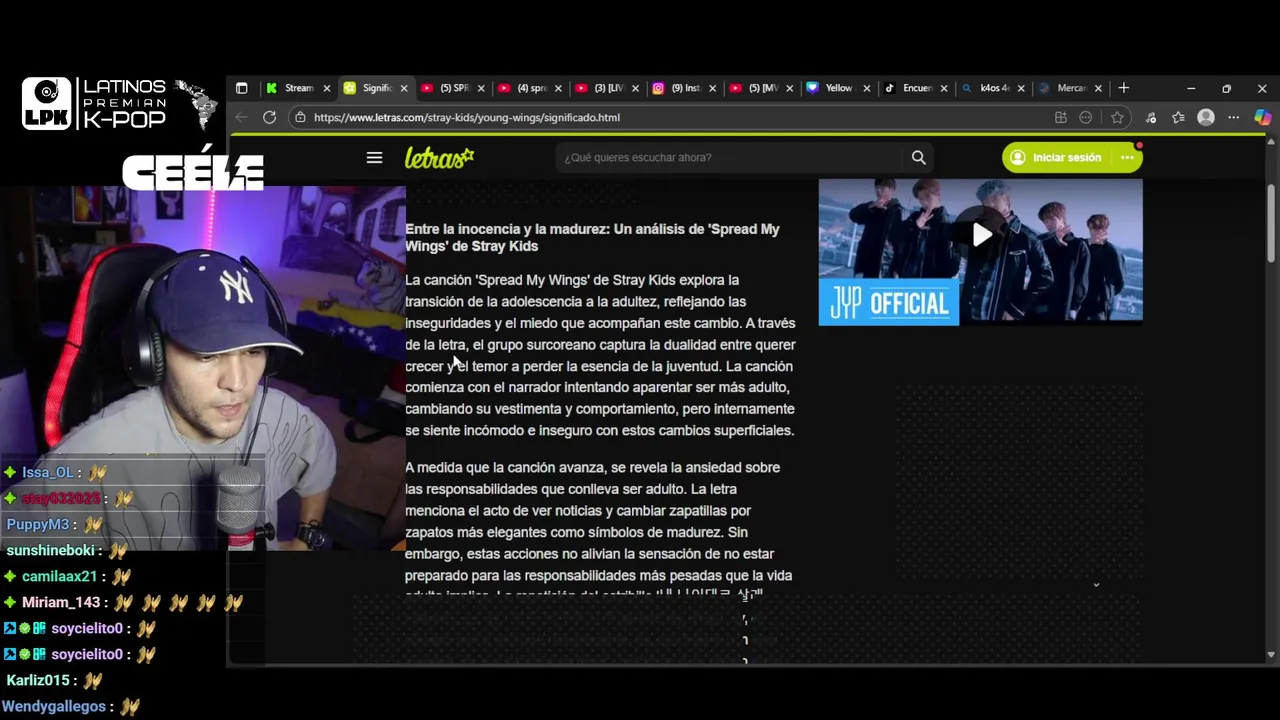Open a new browser tab
The height and width of the screenshot is (720, 1280).
click(x=1124, y=88)
